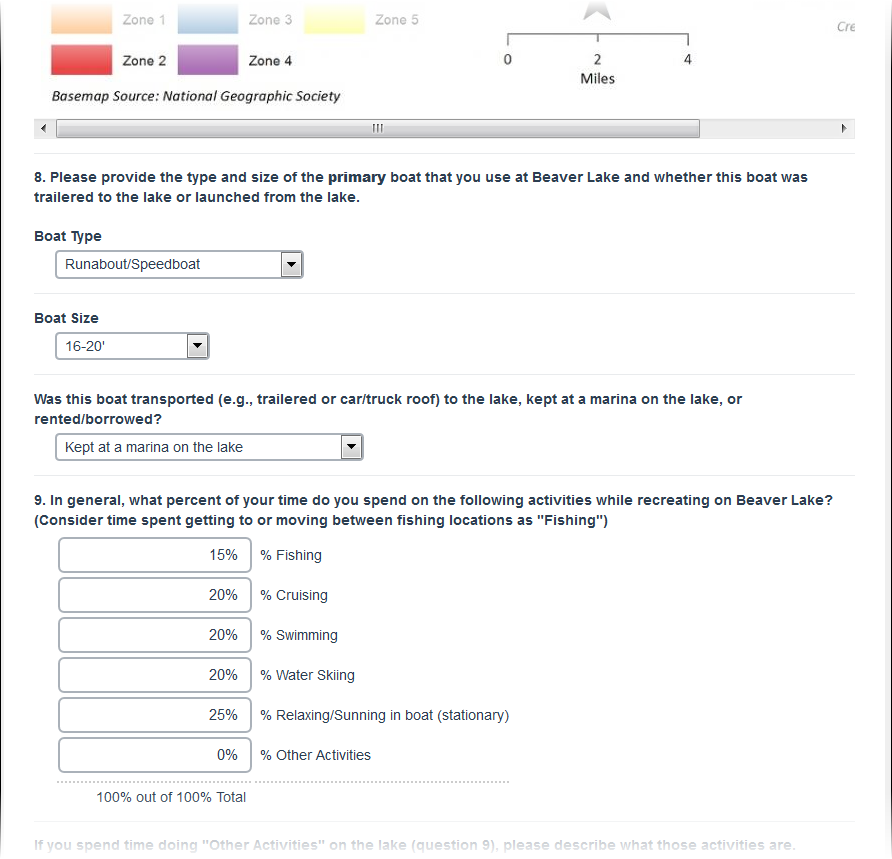Screen dimensions: 892x859
Task: Click the Water Skiing percent field
Action: point(155,675)
